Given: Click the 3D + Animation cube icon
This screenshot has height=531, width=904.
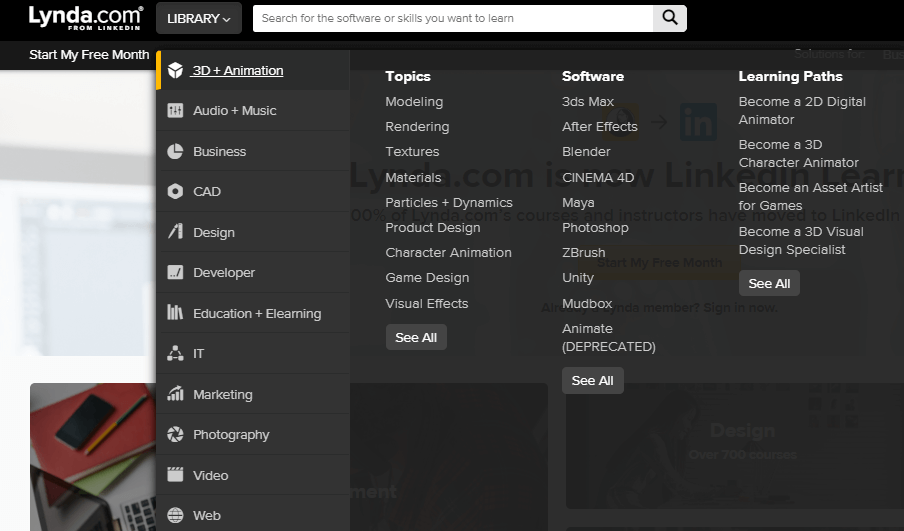Looking at the screenshot, I should pos(175,70).
